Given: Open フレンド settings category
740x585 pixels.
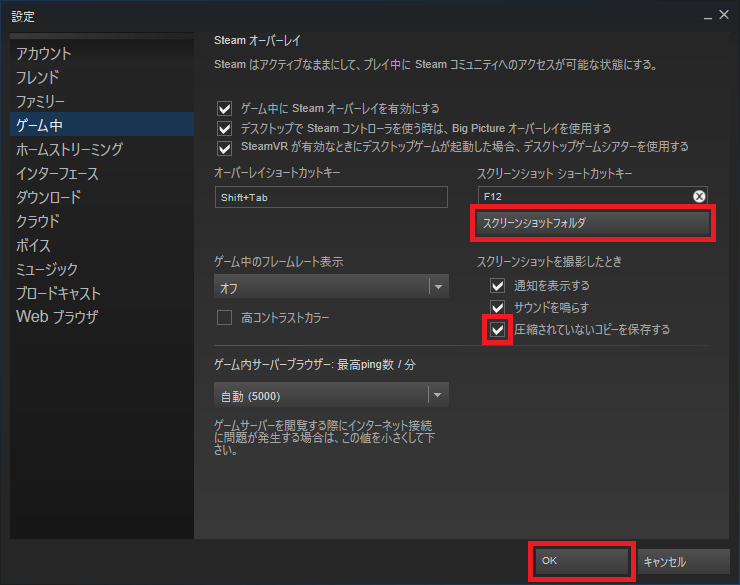Looking at the screenshot, I should coord(102,77).
